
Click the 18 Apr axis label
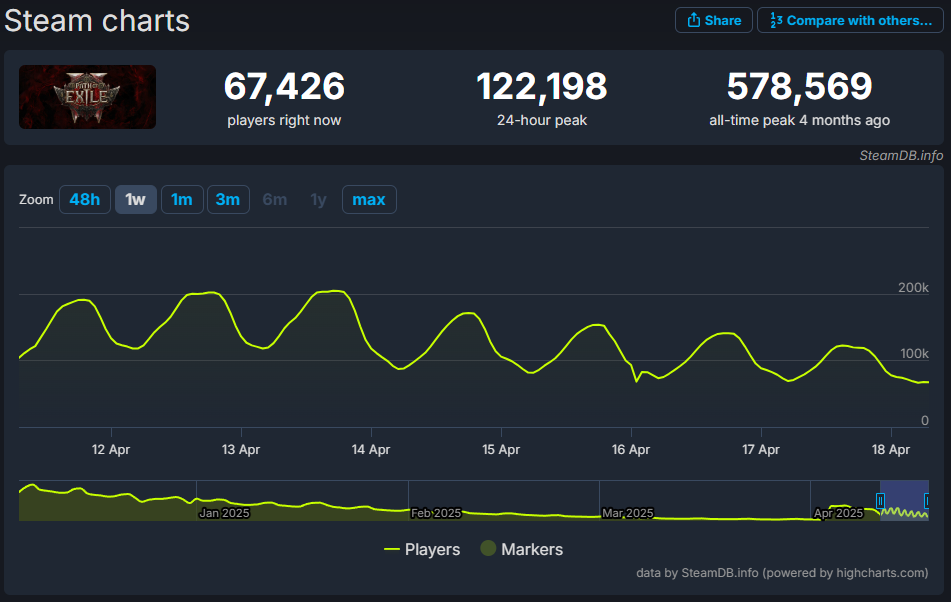click(x=891, y=450)
